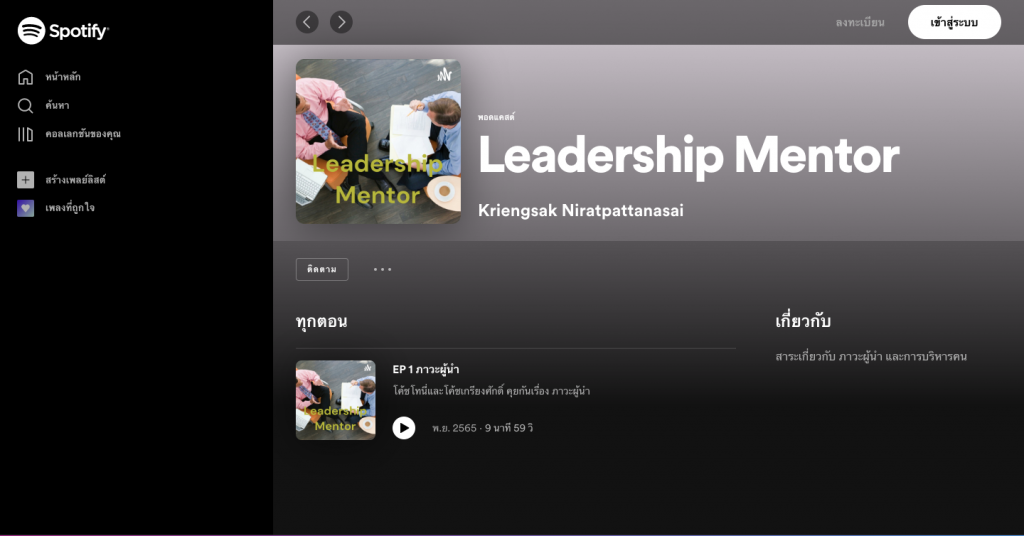Click the พอดแคสต์ label above title
Viewport: 1024px width, 536px height.
pos(496,117)
